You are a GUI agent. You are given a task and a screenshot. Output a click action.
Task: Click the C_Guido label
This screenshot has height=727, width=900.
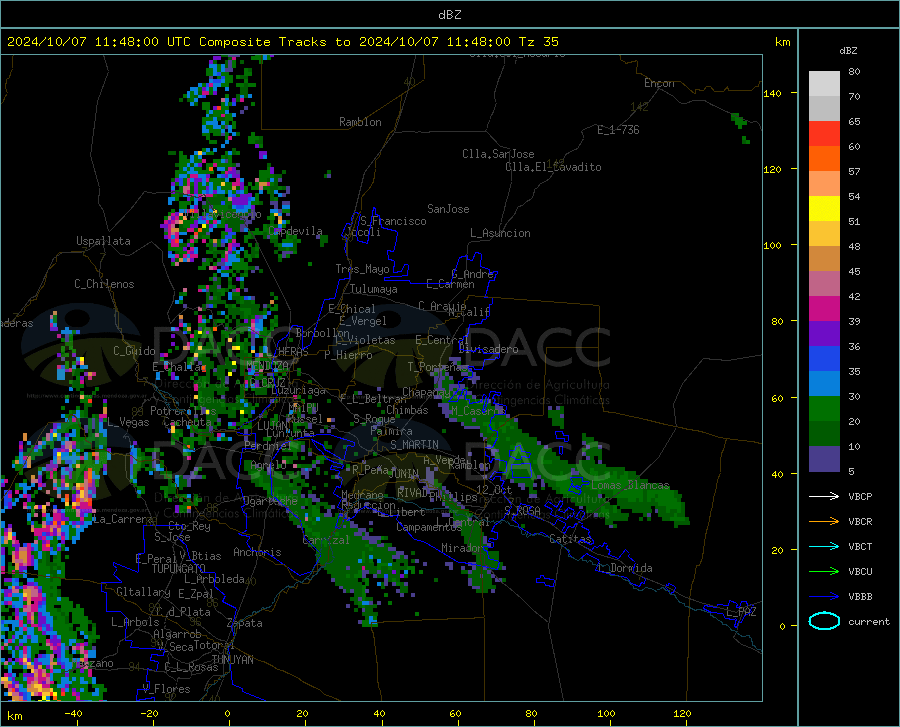(134, 351)
